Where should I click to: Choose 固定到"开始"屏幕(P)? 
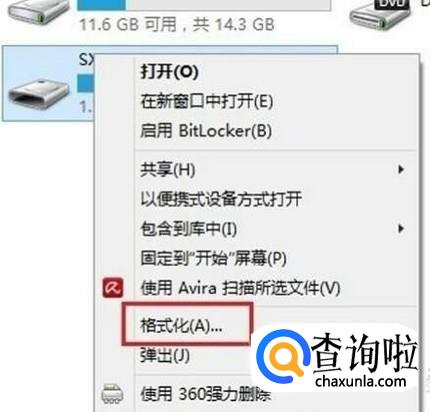(x=213, y=258)
